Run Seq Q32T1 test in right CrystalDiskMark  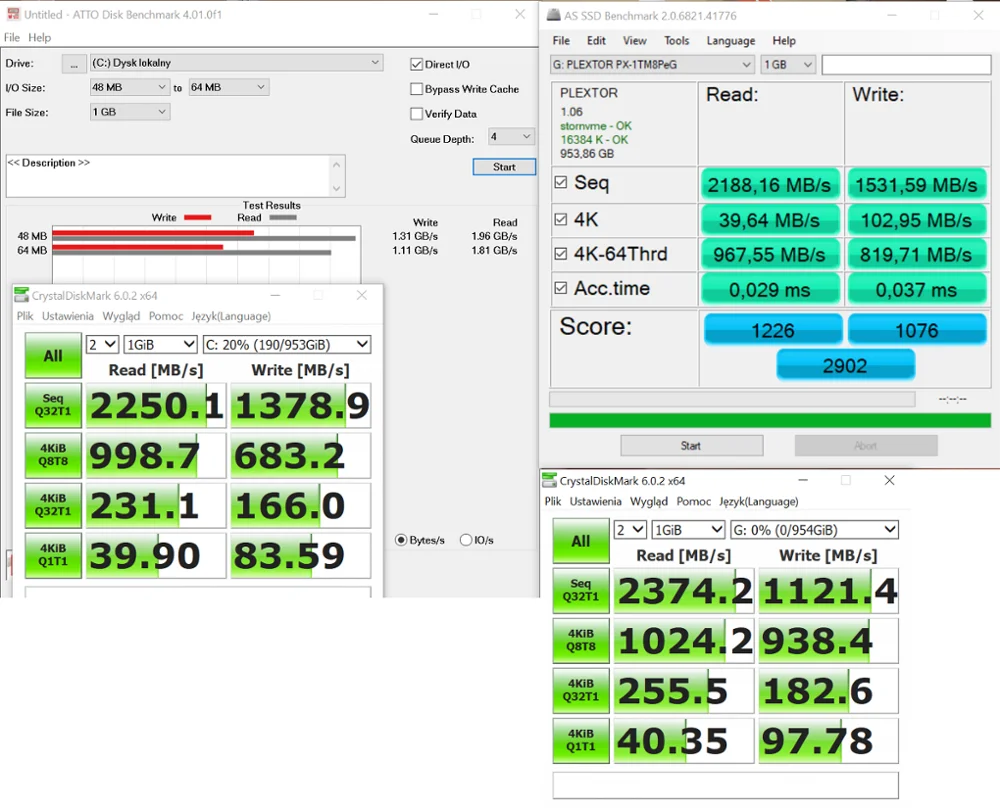[580, 590]
